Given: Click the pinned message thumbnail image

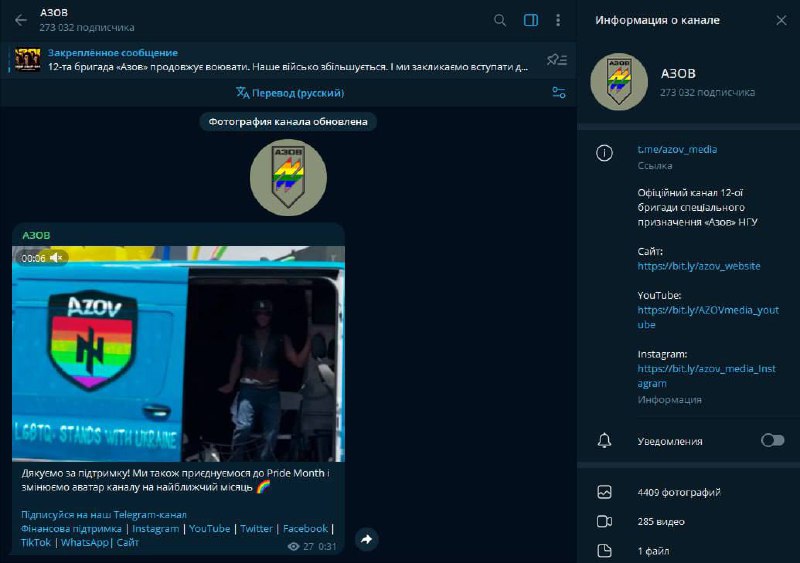Looking at the screenshot, I should [x=28, y=60].
